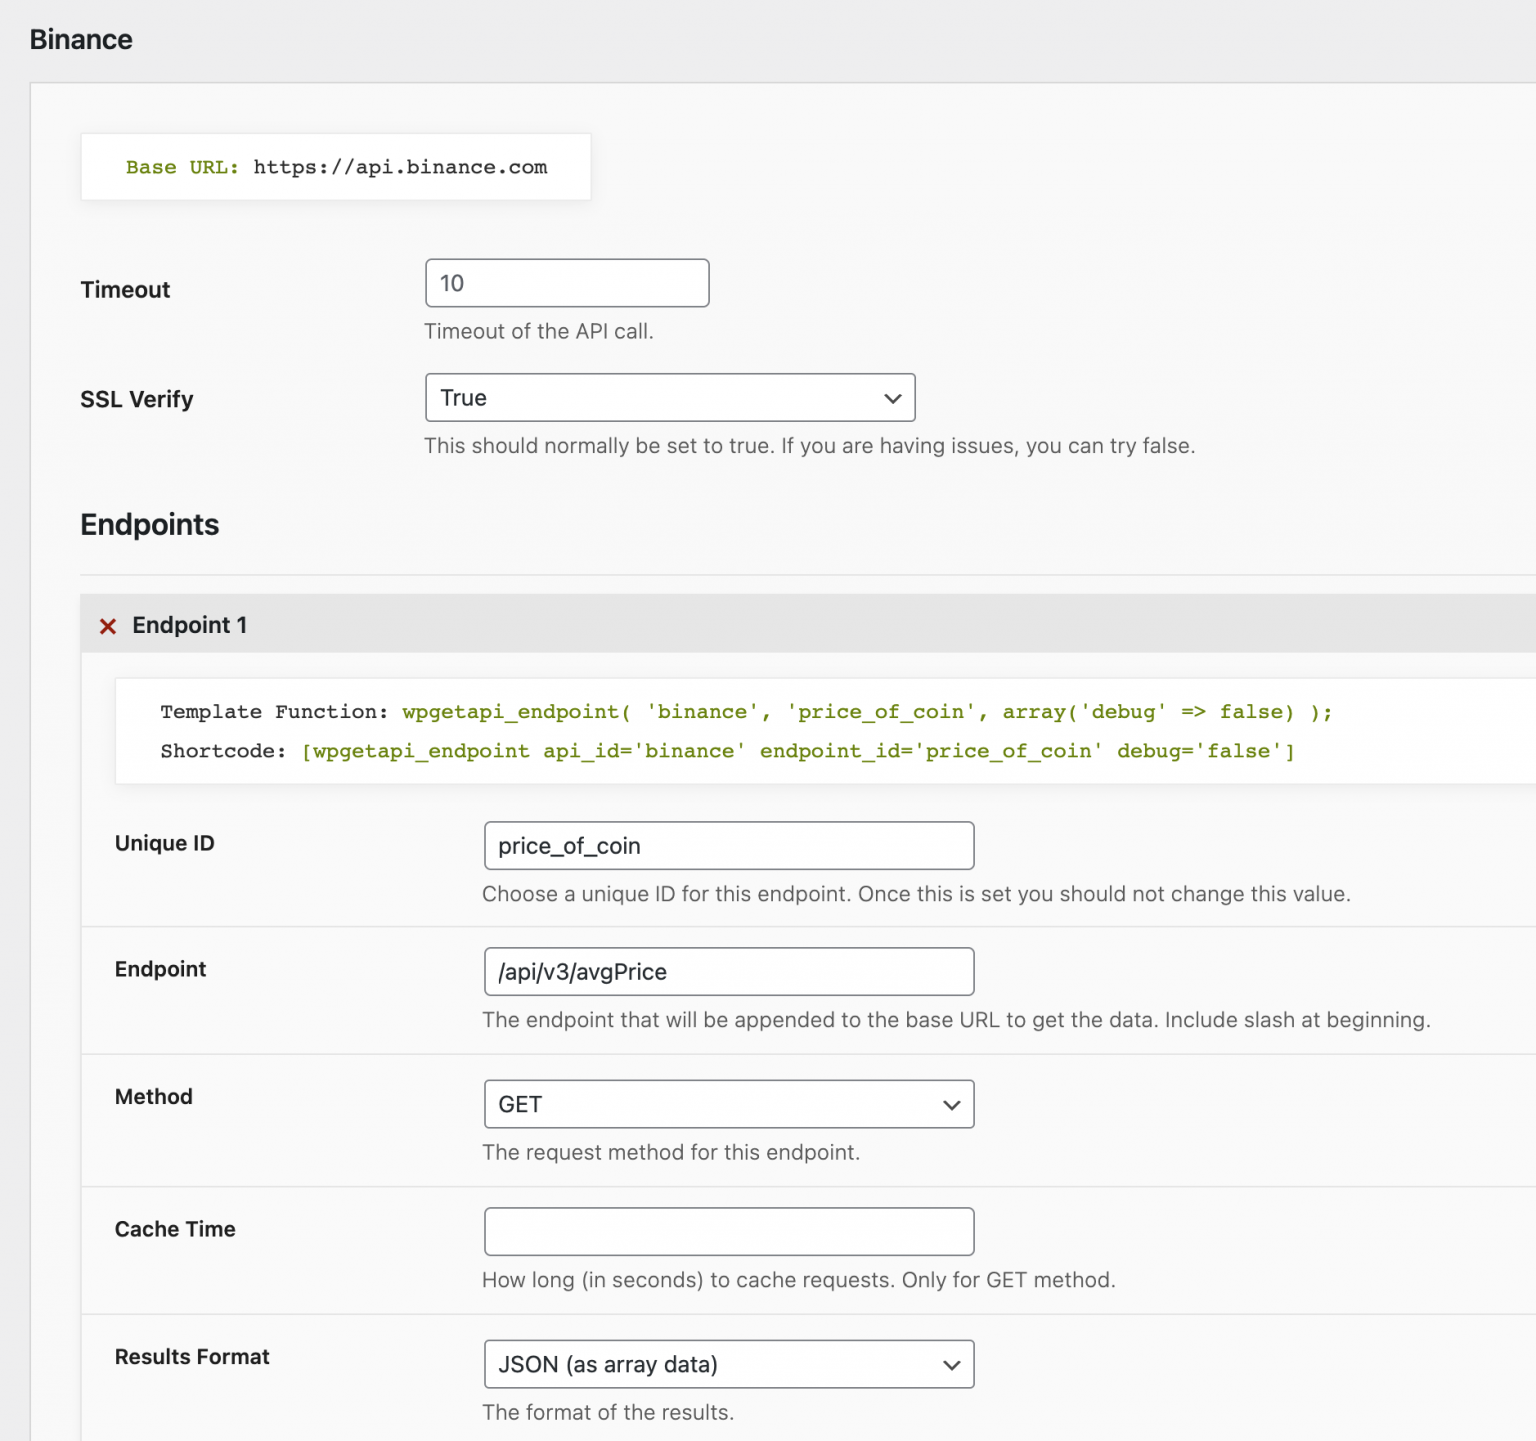Click the empty Cache Time field
Screen dimensions: 1536x1441
click(x=728, y=1231)
